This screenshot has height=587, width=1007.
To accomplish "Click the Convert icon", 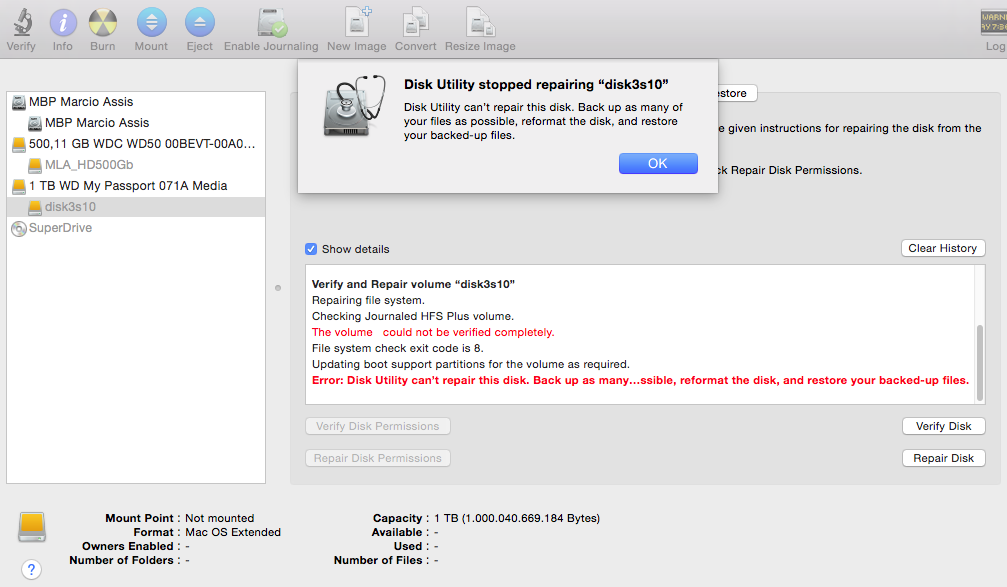I will coord(415,20).
